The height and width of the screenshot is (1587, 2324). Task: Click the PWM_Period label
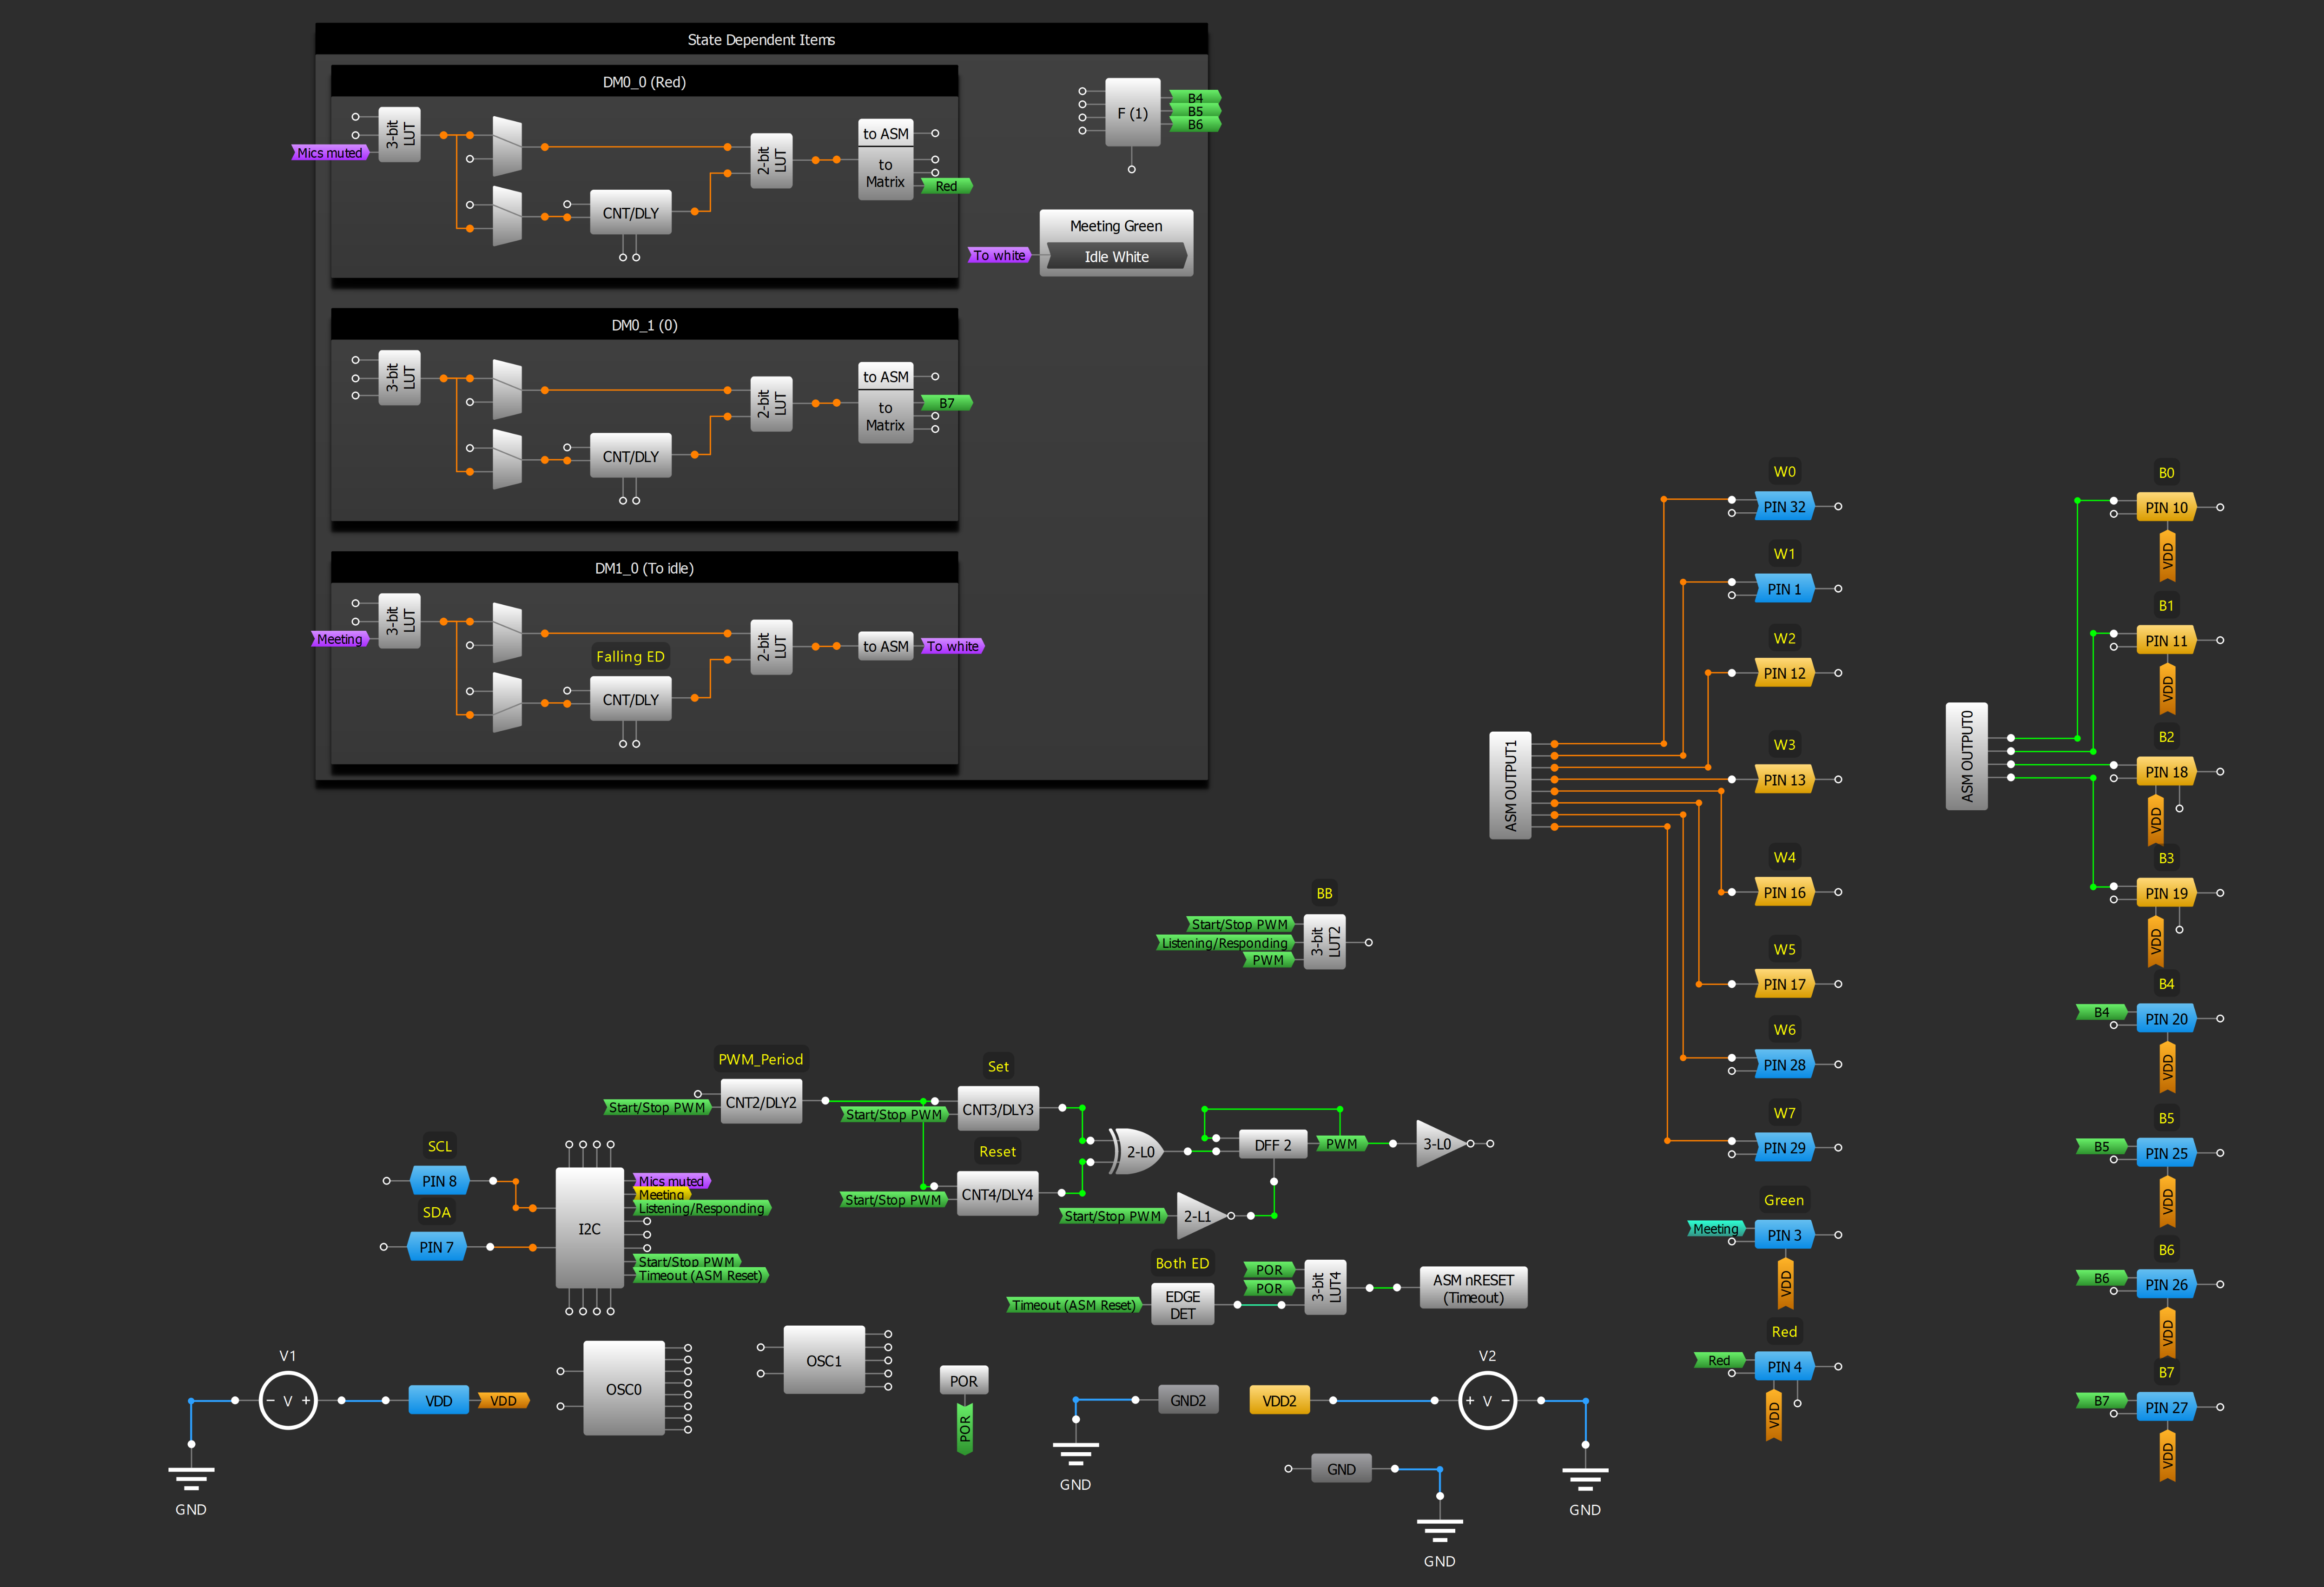click(761, 1059)
